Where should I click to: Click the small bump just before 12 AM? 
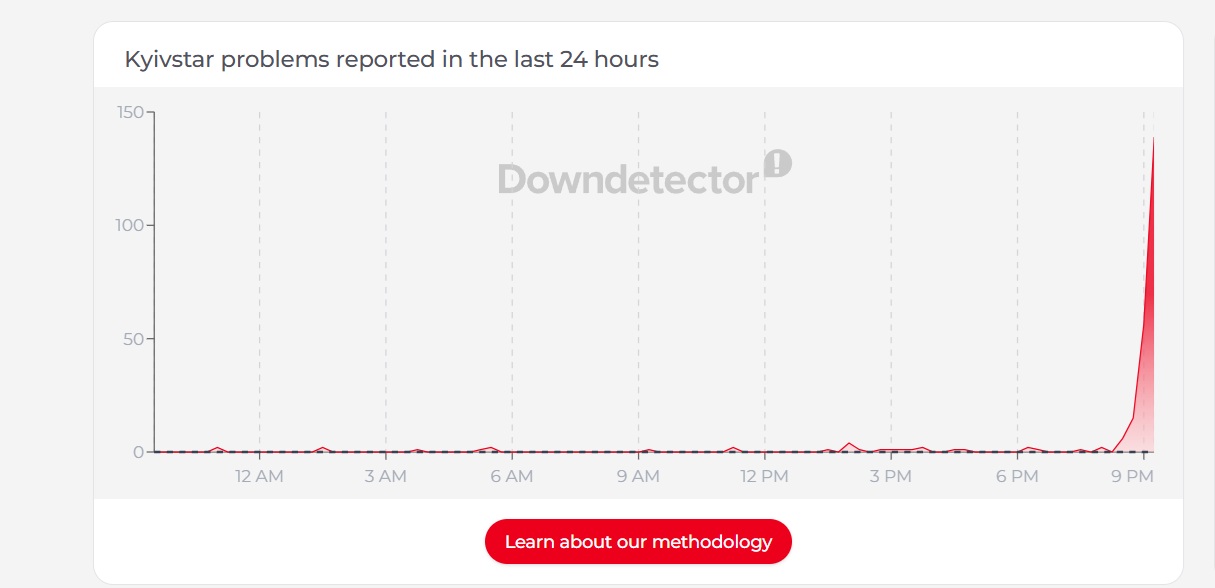coord(217,448)
